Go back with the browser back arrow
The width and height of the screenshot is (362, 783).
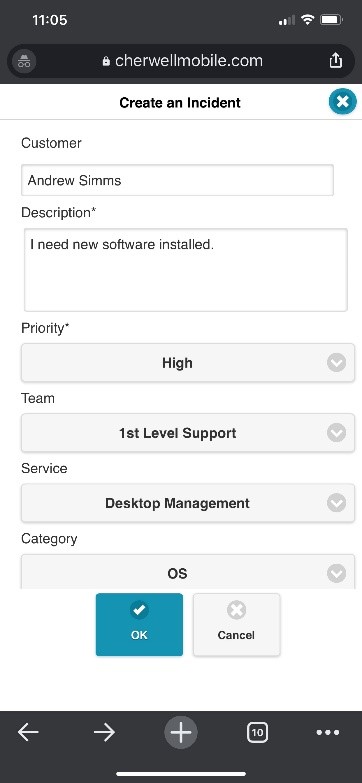28,732
